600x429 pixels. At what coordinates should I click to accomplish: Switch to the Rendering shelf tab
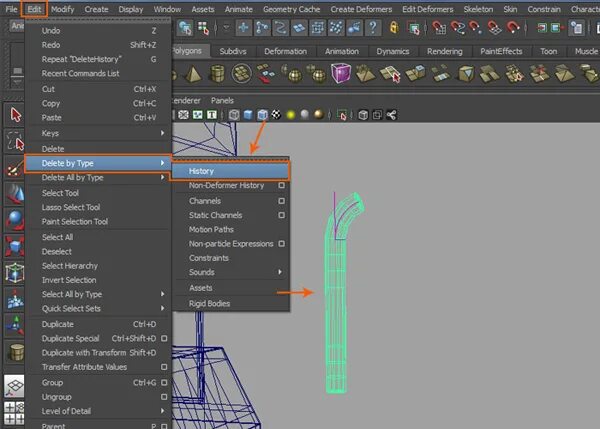445,51
